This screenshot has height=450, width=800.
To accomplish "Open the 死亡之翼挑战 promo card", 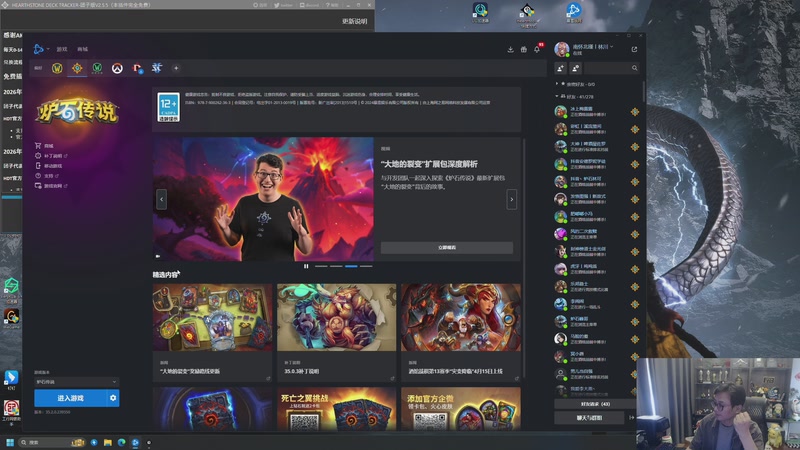I will (336, 409).
